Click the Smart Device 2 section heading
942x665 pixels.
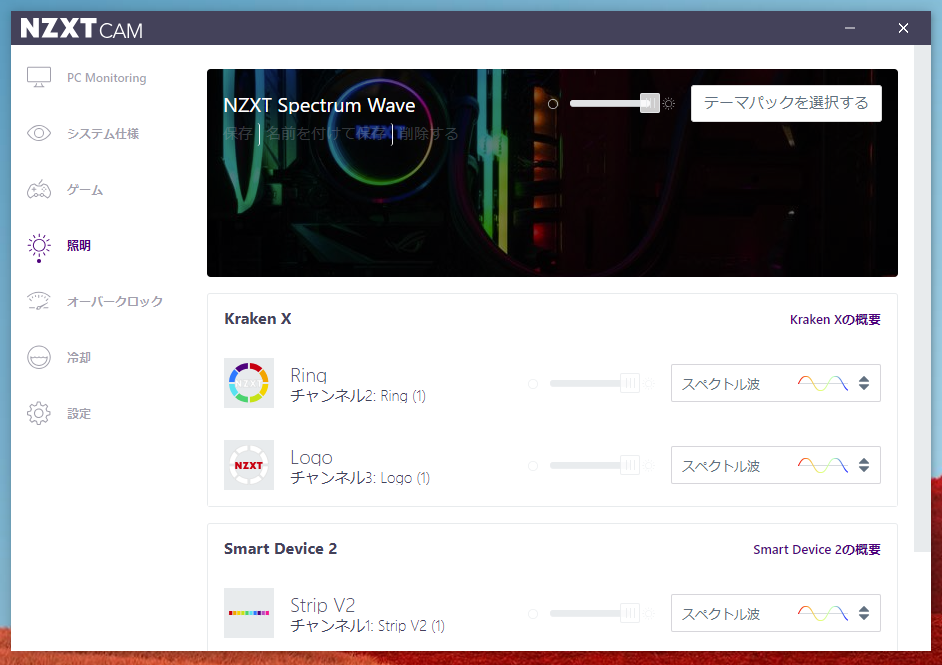tap(281, 549)
